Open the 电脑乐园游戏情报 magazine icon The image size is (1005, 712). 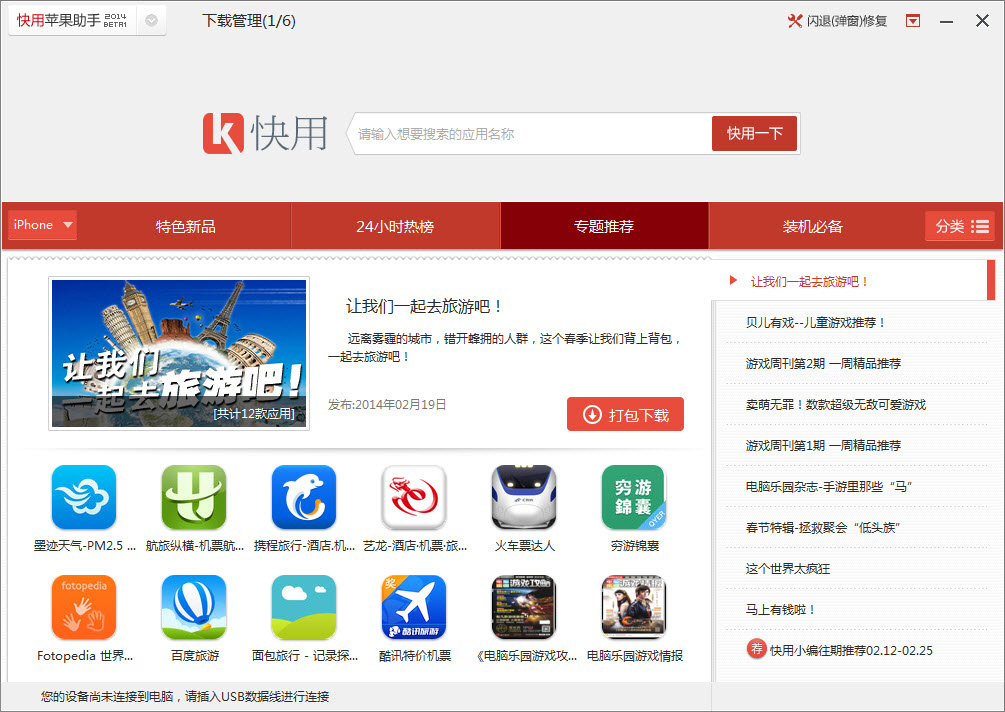coord(634,608)
